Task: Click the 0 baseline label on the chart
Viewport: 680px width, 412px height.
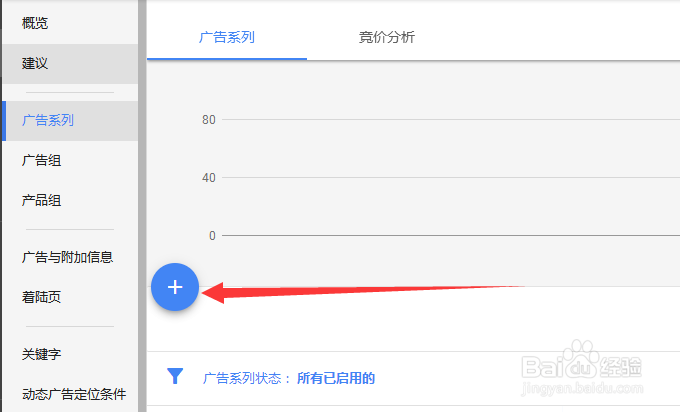Action: pos(212,236)
